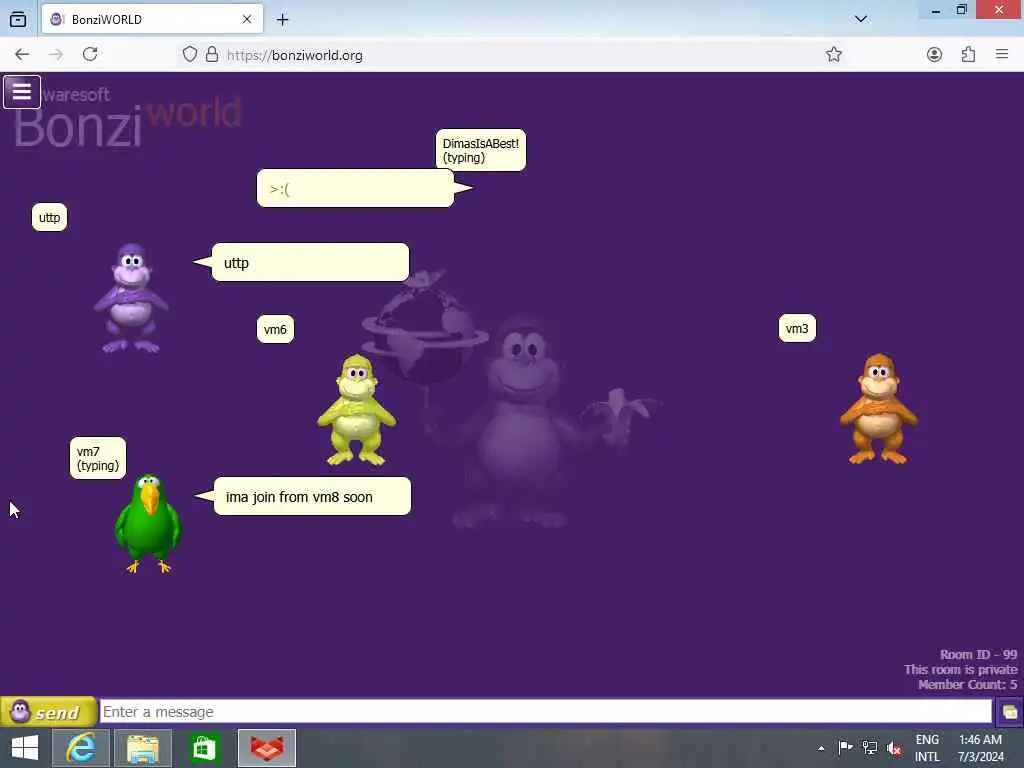
Task: Click the uttp name tag
Action: (x=50, y=217)
